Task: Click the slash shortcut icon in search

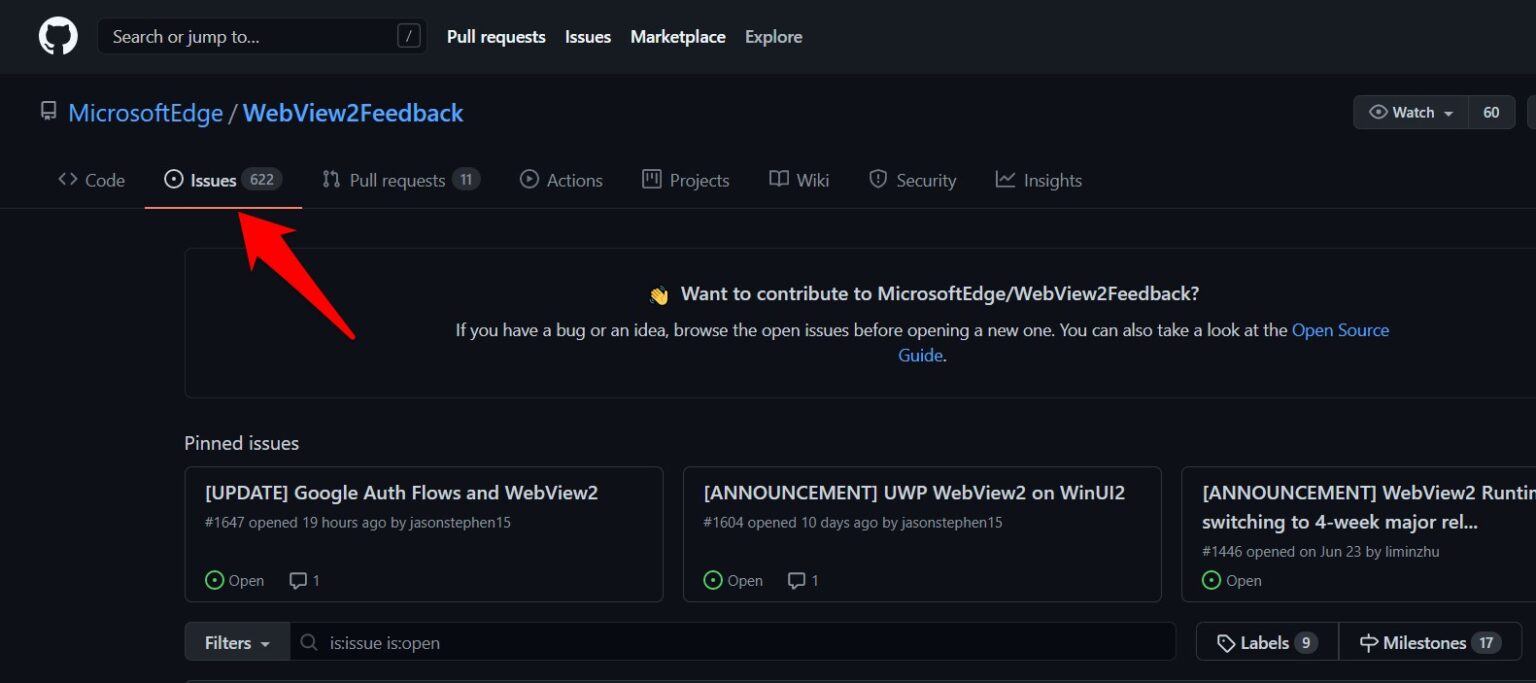Action: [408, 37]
